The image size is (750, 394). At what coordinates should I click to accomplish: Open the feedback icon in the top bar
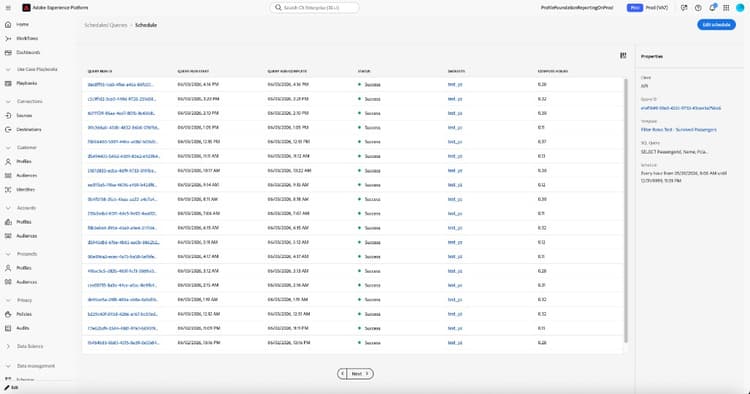click(684, 8)
